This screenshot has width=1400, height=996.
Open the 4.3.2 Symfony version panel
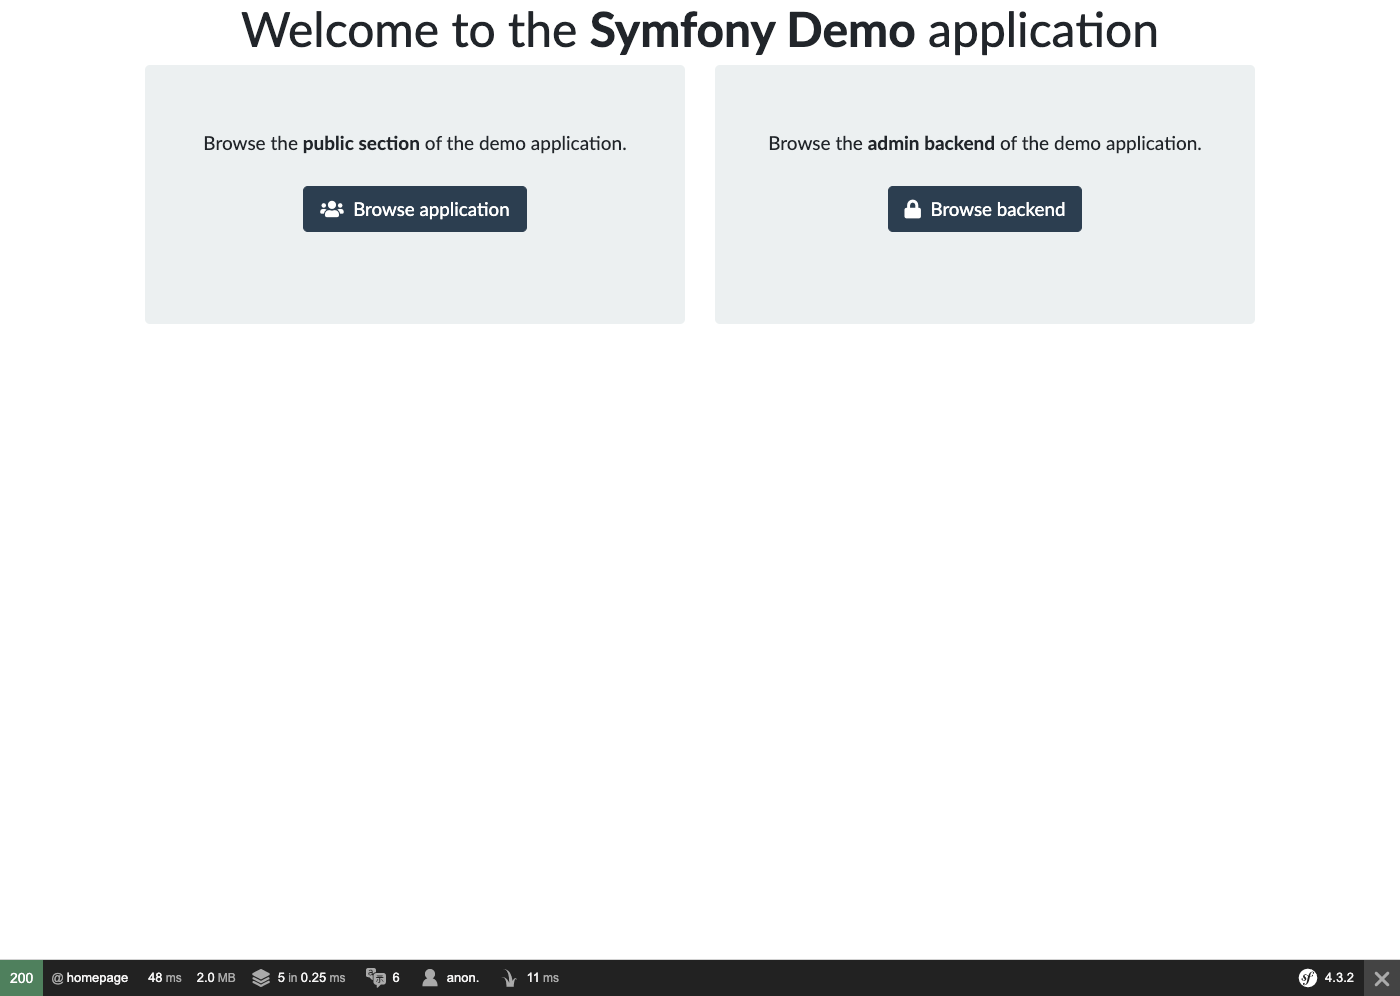[x=1339, y=978]
